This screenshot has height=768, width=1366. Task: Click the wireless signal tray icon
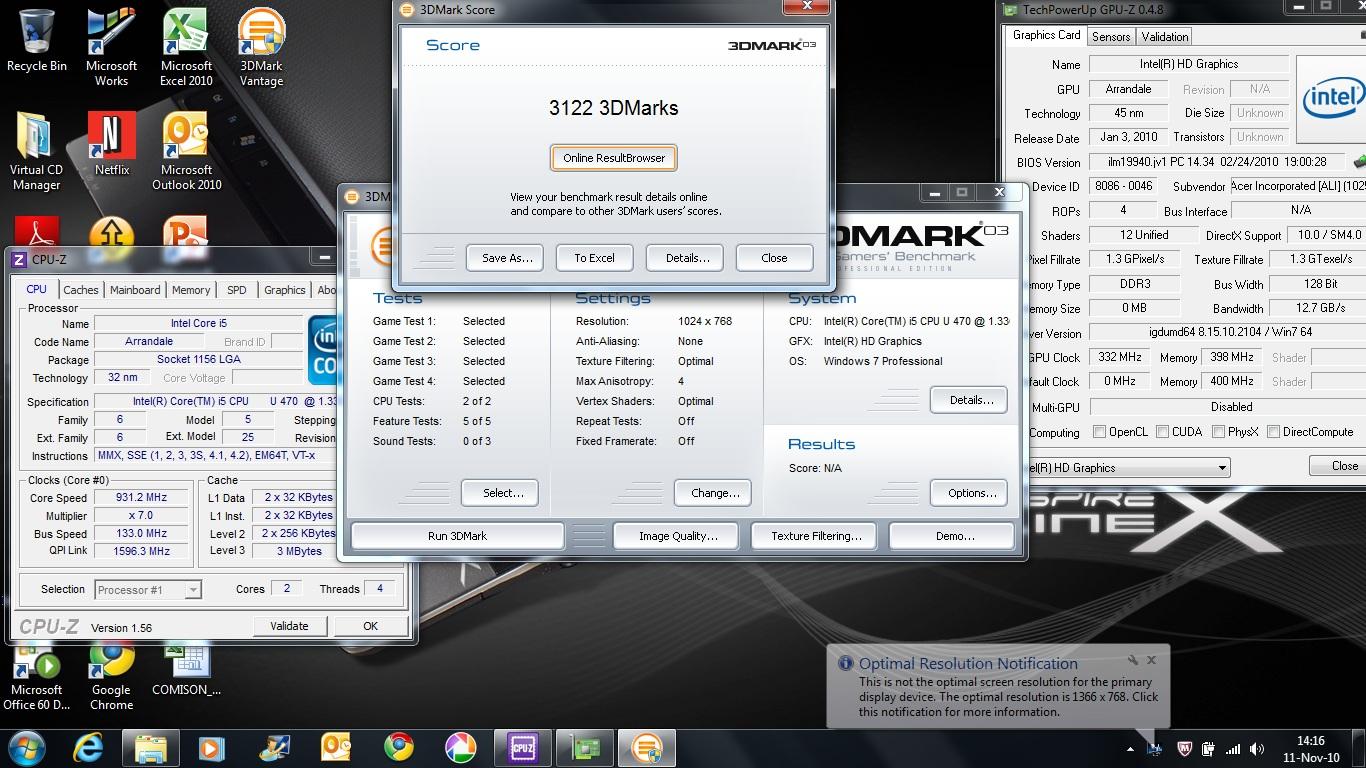tap(1232, 748)
